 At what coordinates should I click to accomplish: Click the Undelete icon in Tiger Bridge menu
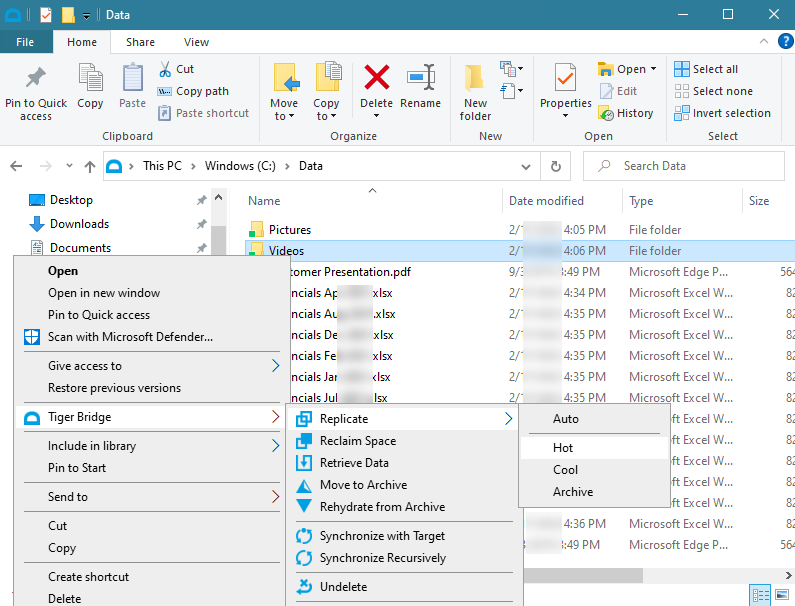303,587
